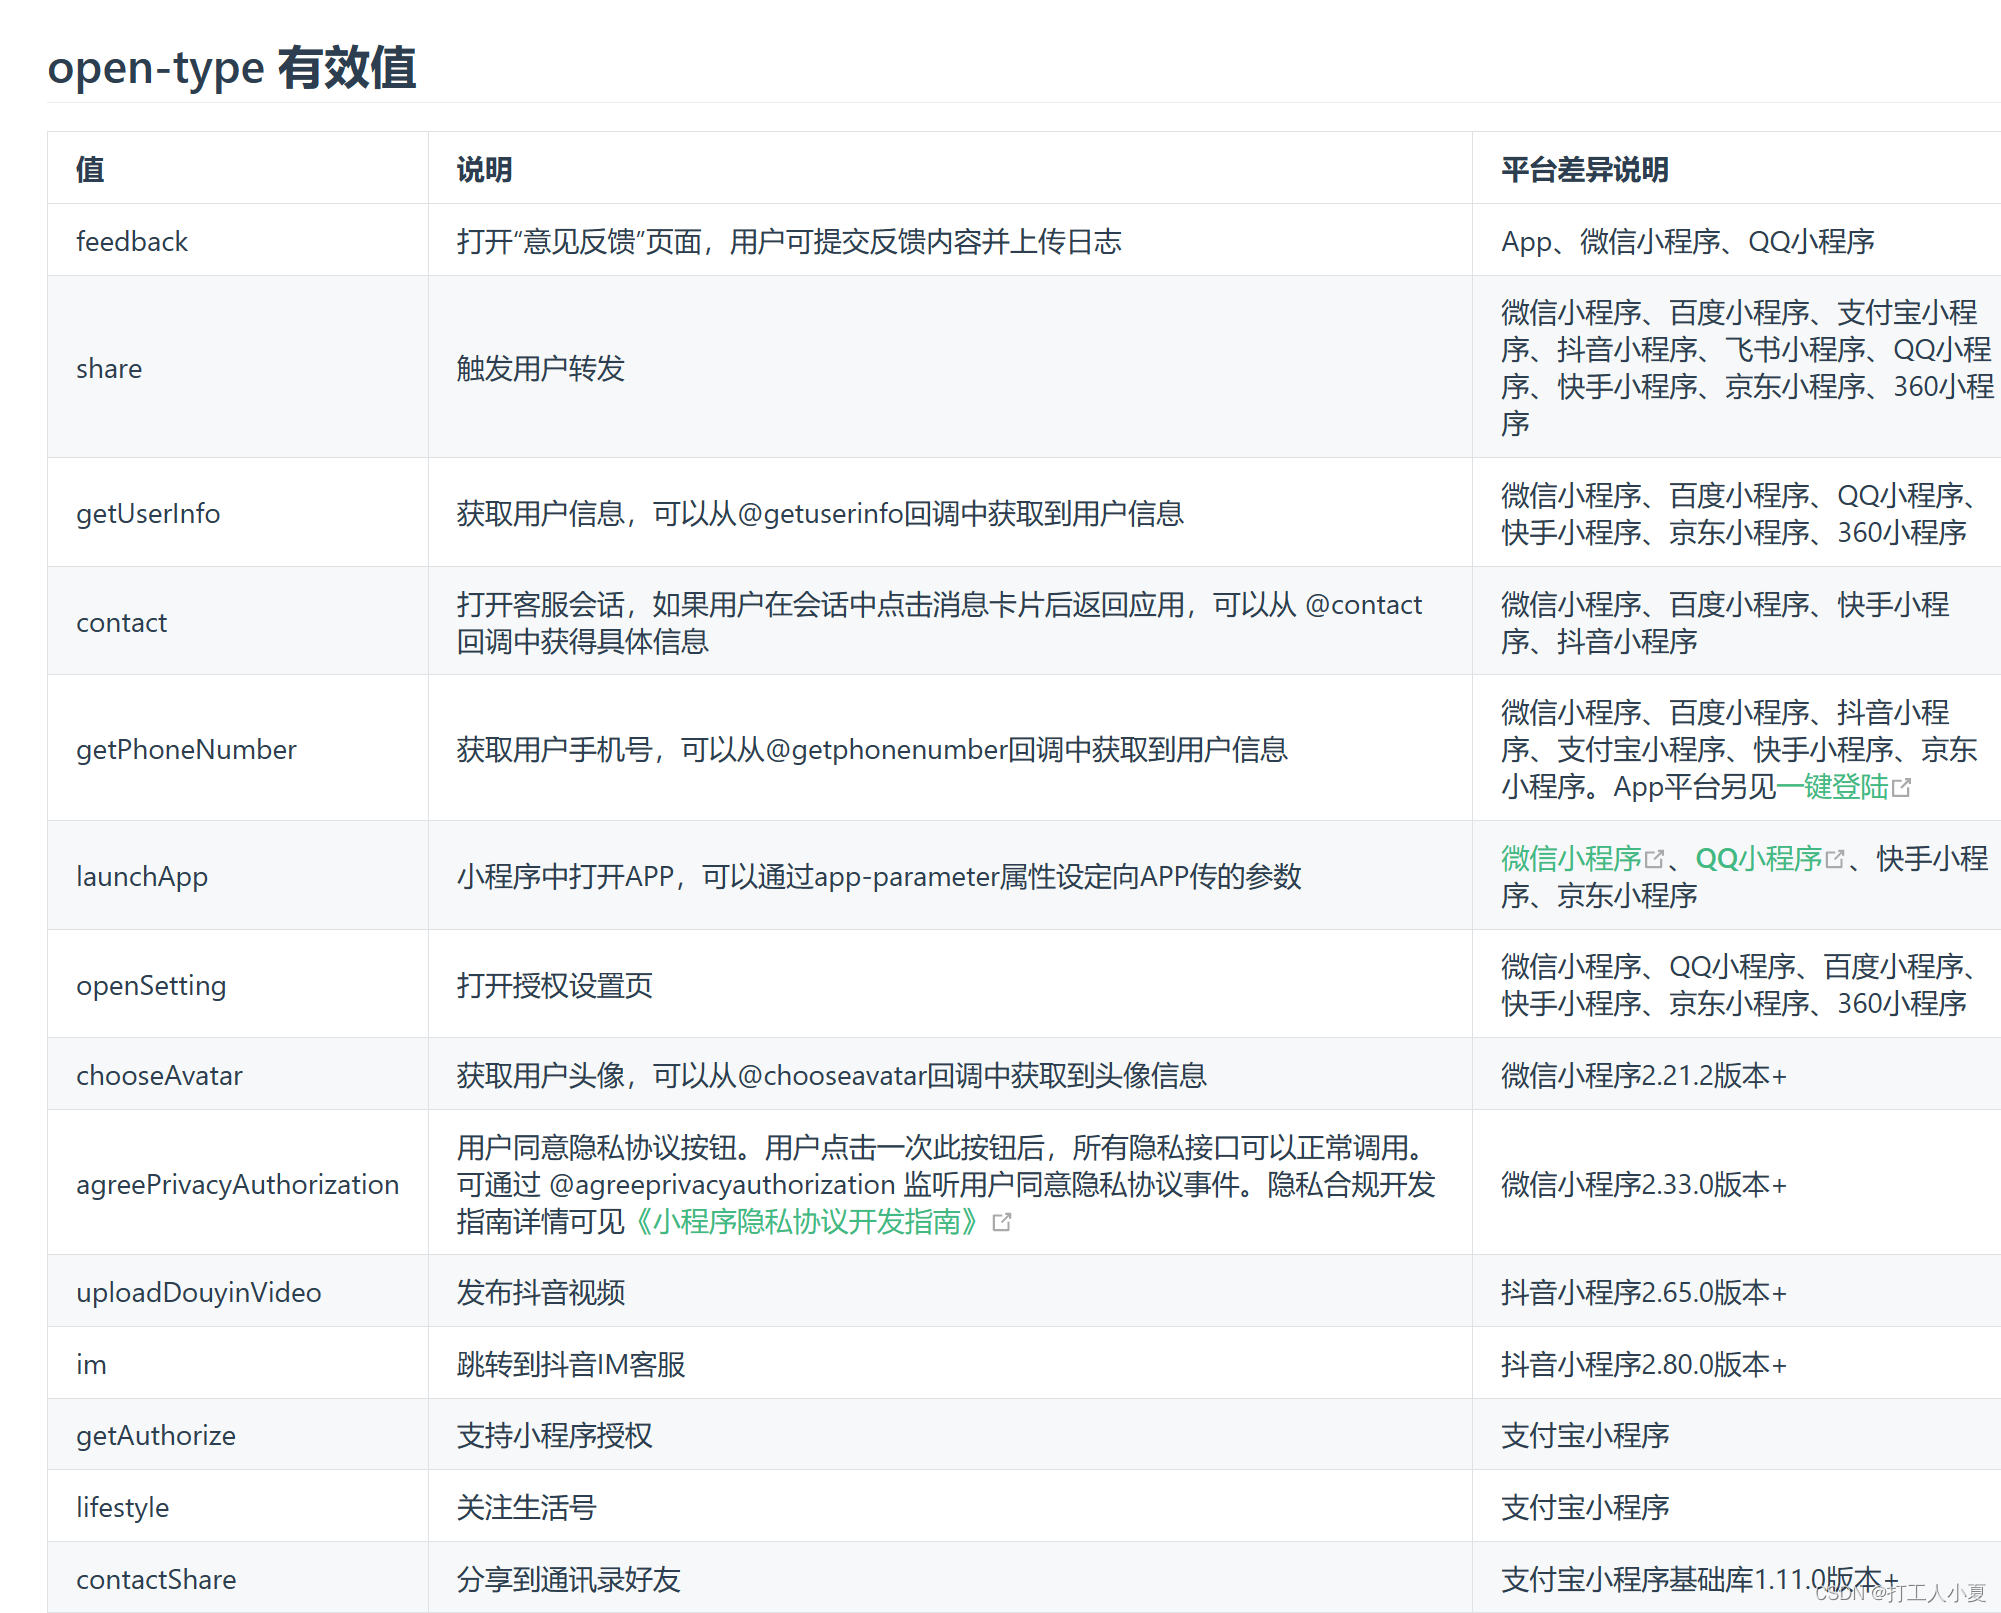2001x1613 pixels.
Task: Click the share row description text
Action: (x=540, y=368)
